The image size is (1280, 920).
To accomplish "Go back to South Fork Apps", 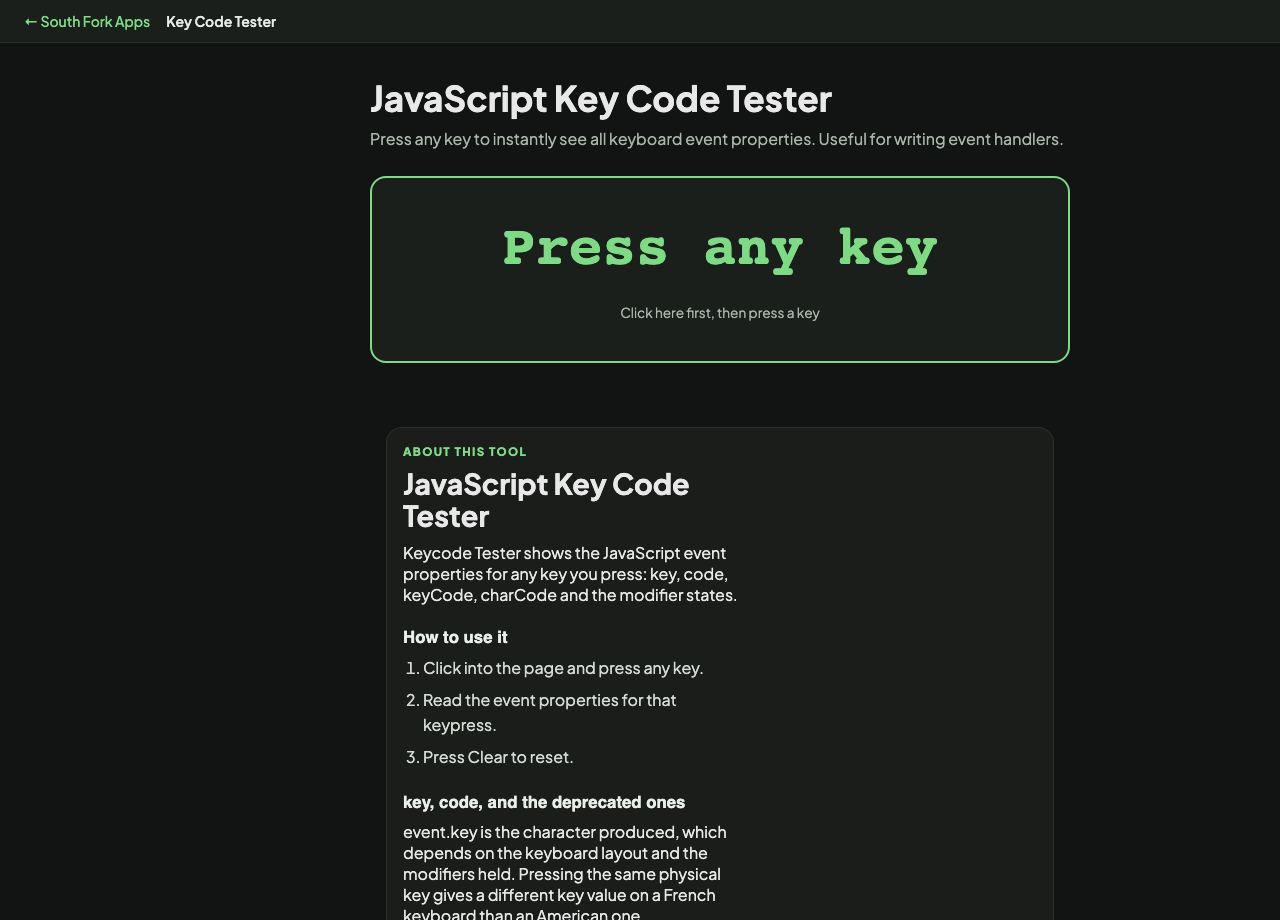I will click(87, 21).
